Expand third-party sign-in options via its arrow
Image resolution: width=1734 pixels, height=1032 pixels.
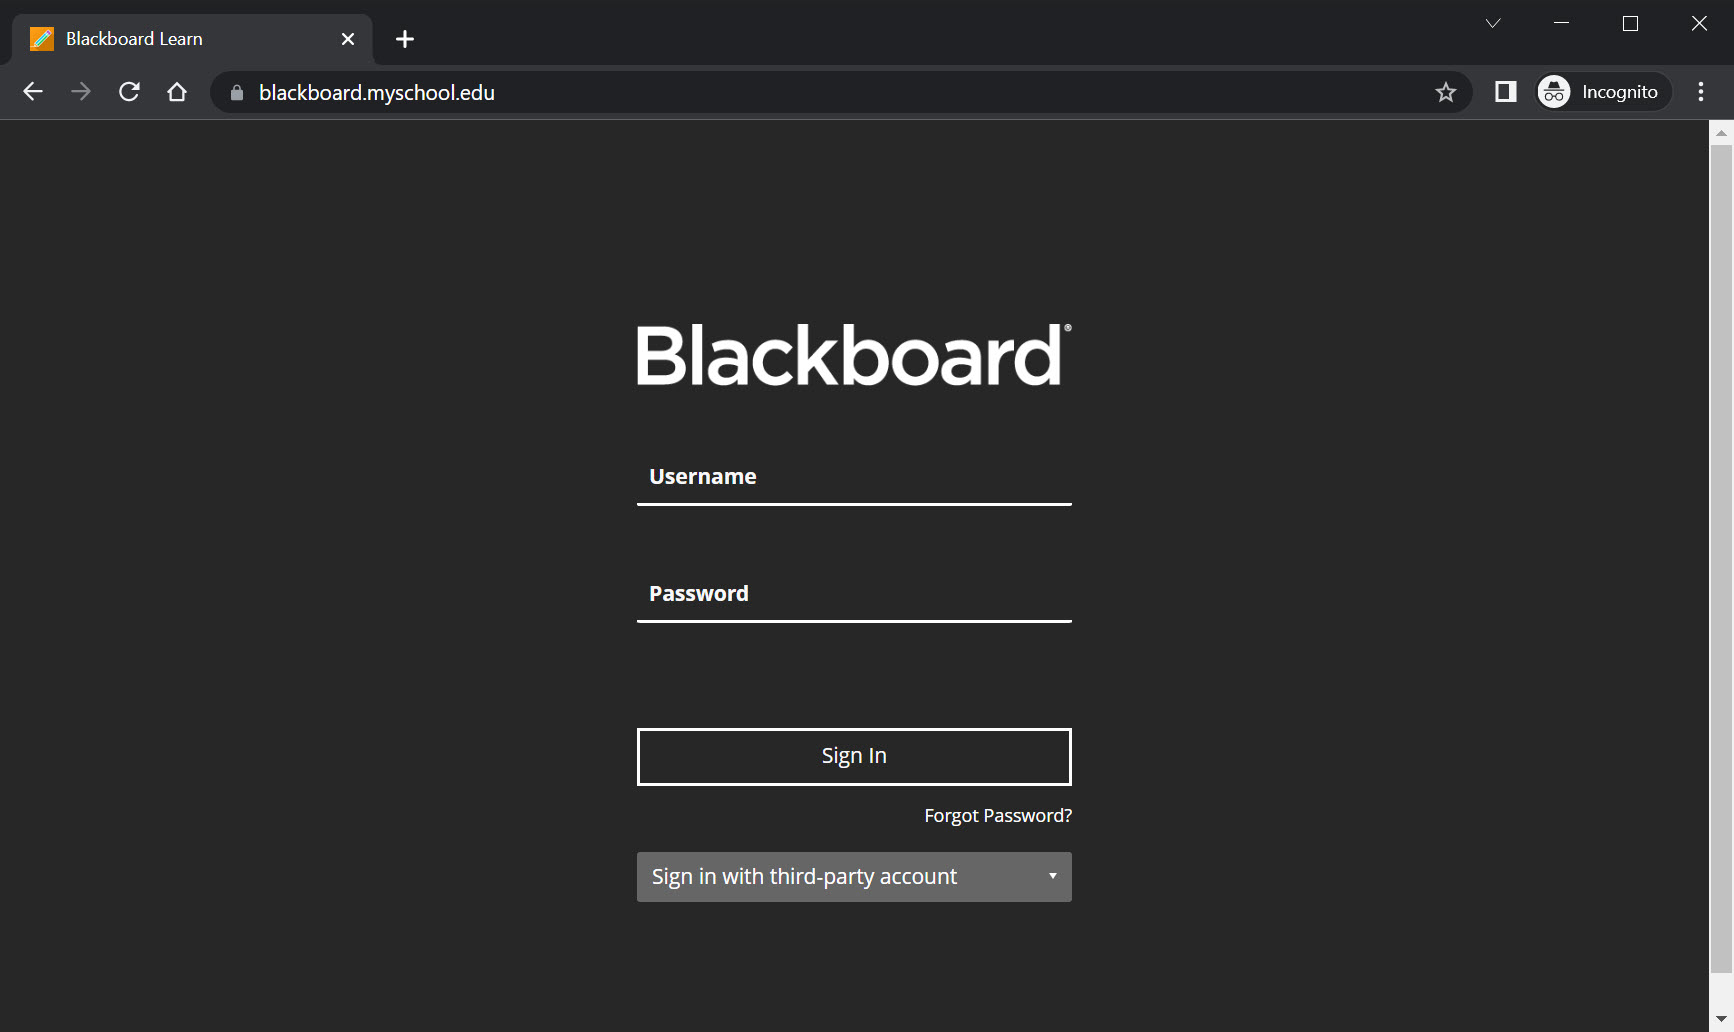(1052, 875)
